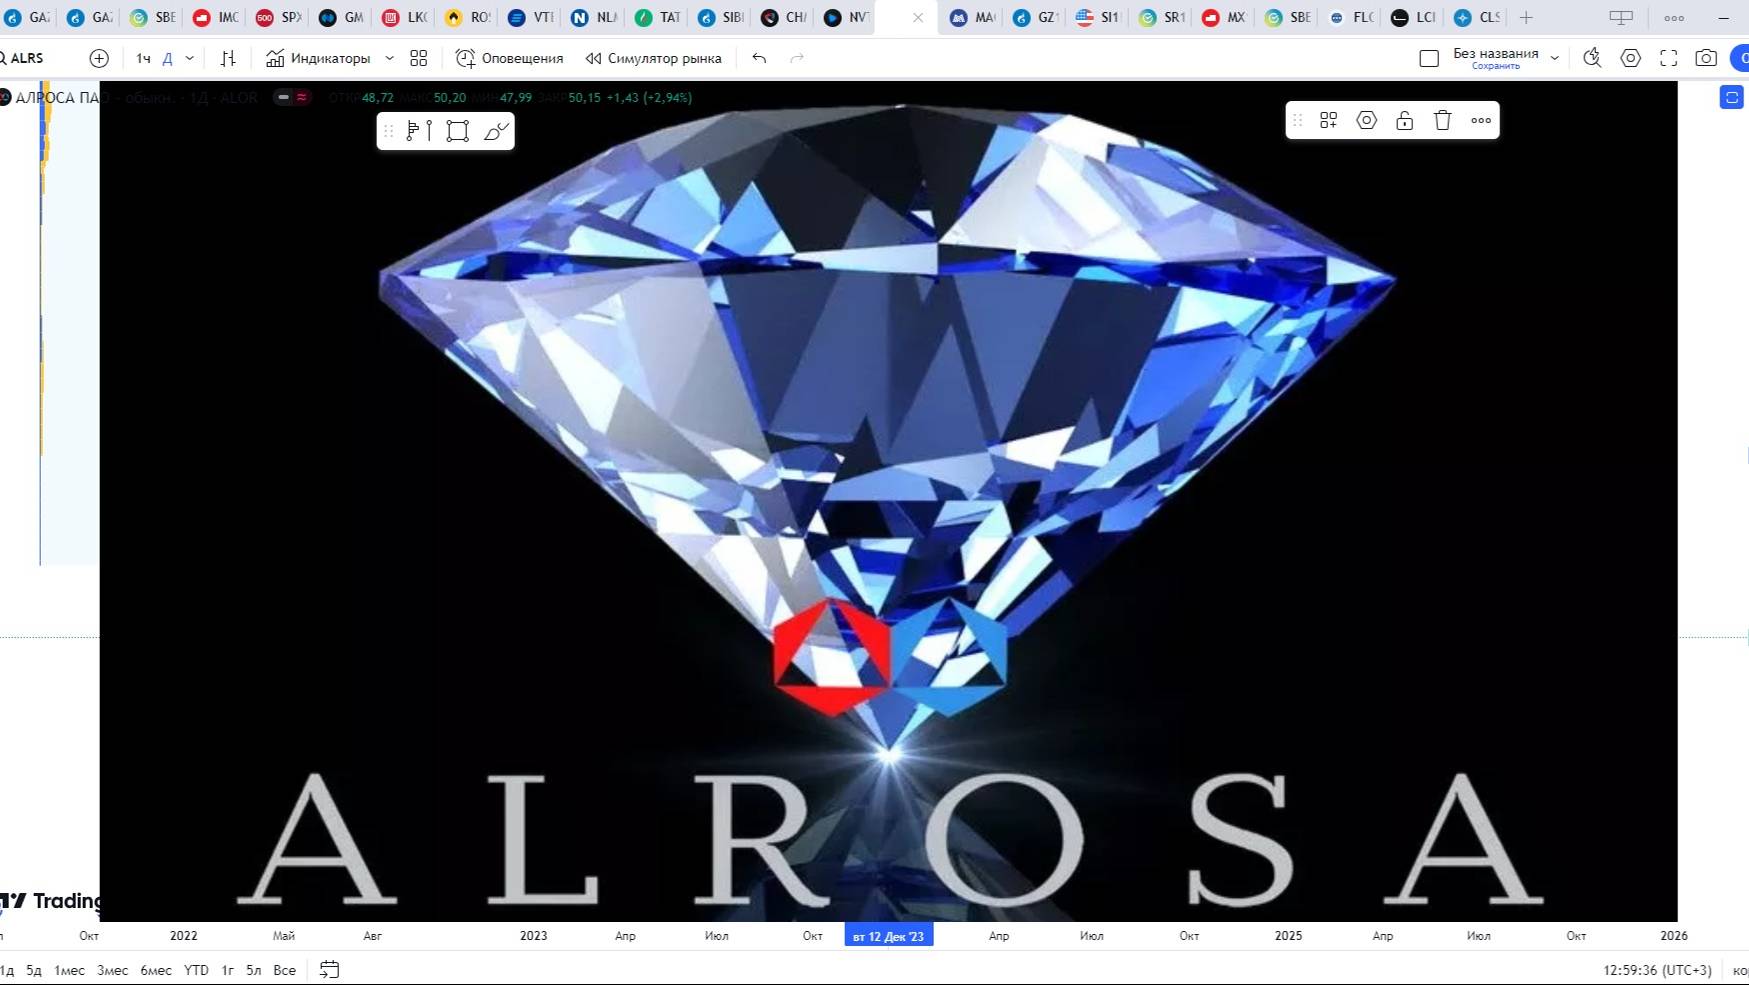
Task: Create an alert with Оповещения button
Action: point(509,58)
